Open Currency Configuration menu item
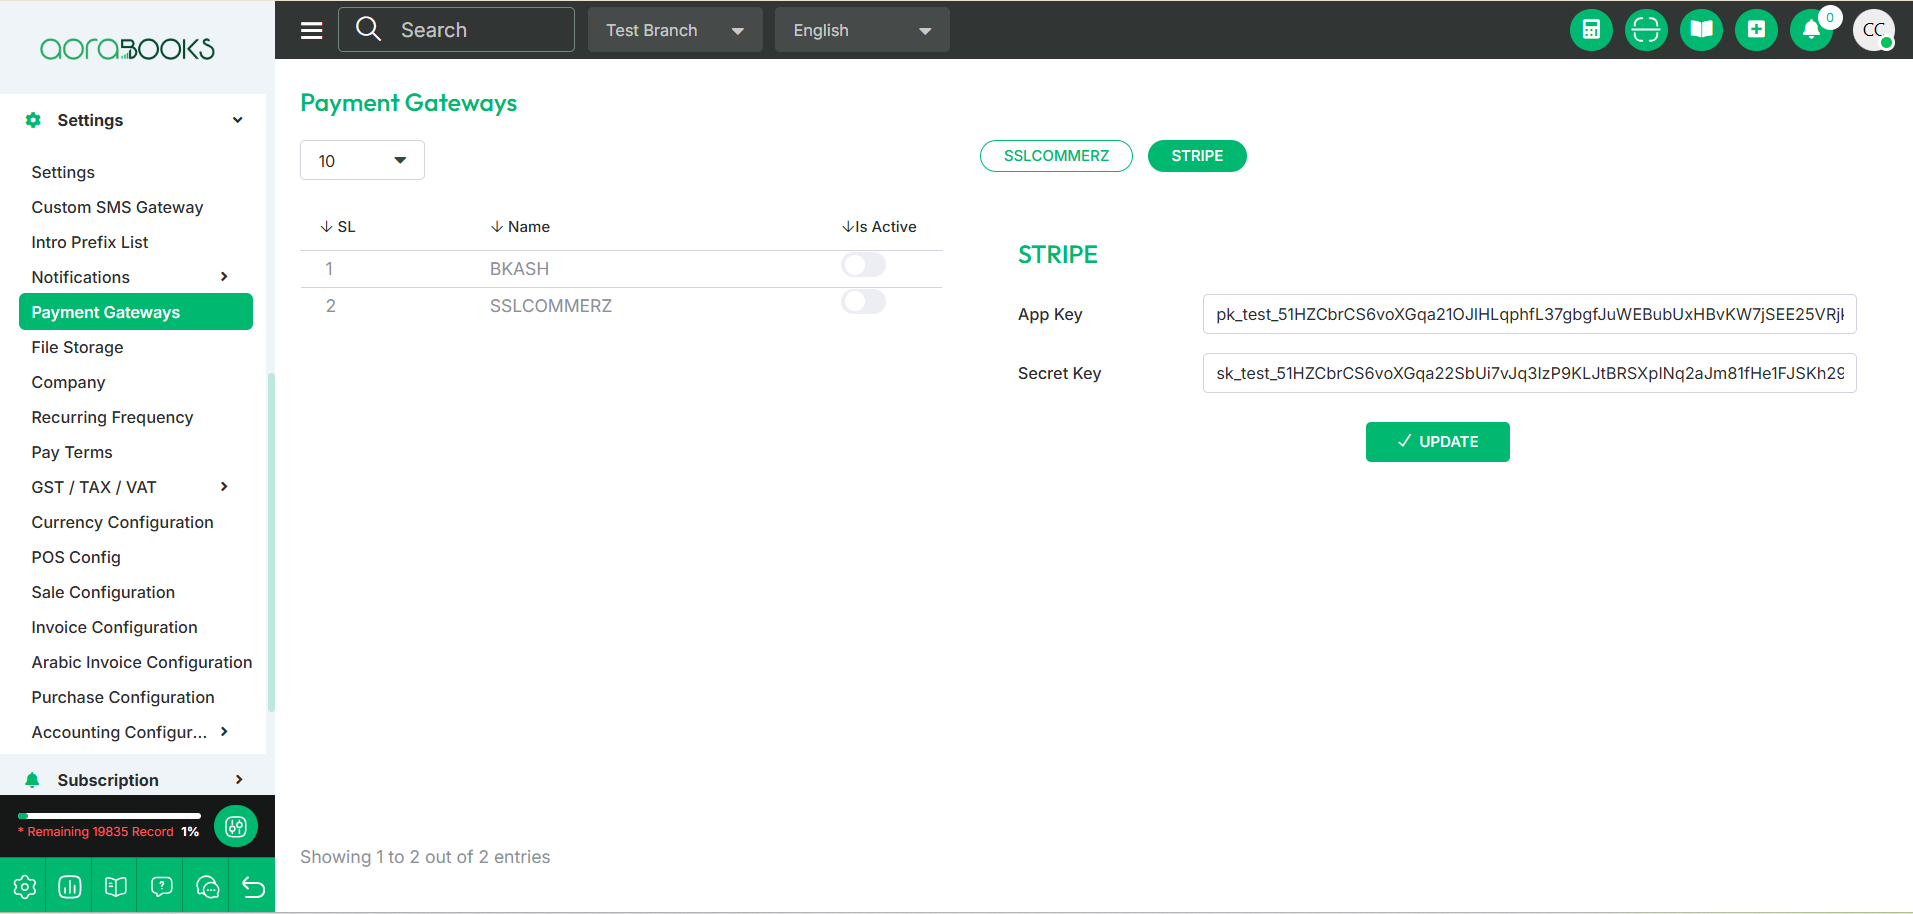Viewport: 1913px width, 914px height. point(122,522)
